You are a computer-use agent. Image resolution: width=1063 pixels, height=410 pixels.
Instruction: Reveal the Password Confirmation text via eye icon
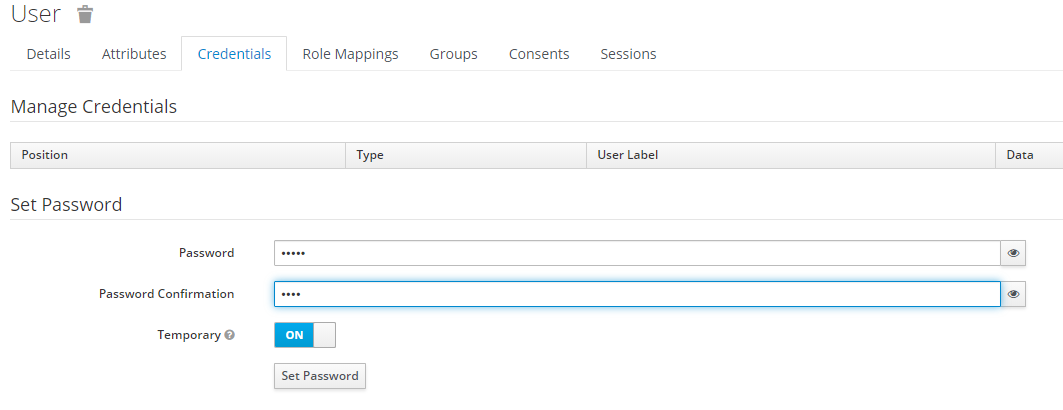(1013, 294)
